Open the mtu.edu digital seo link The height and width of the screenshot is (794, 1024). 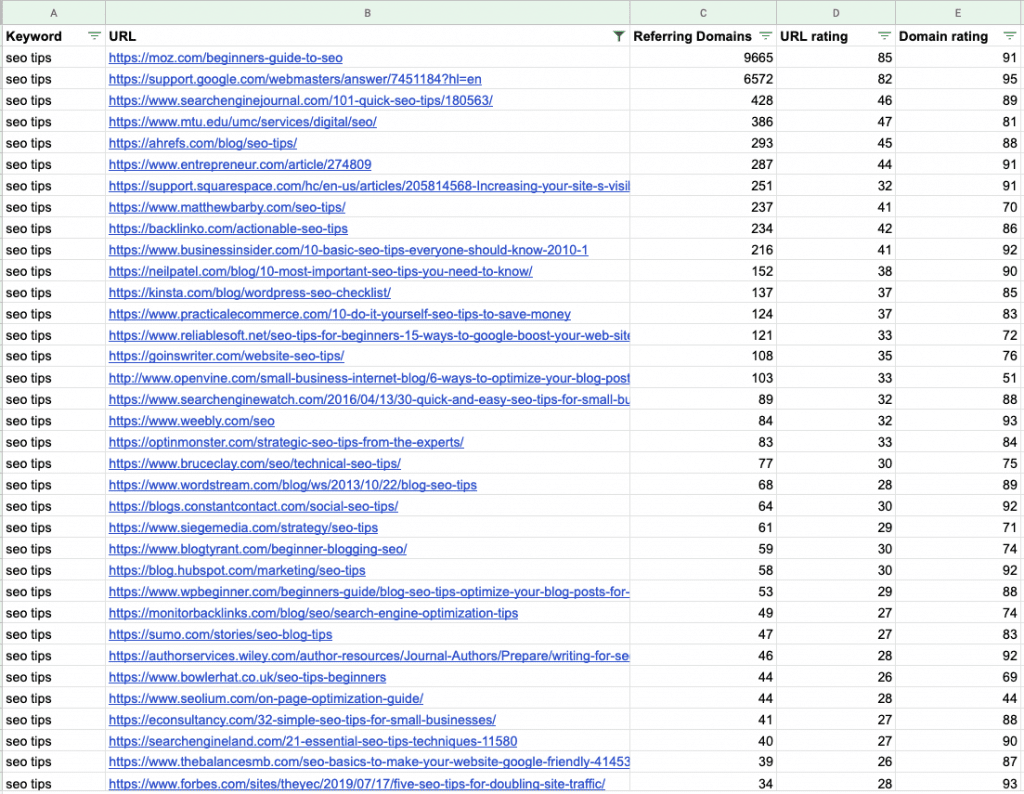[x=242, y=121]
